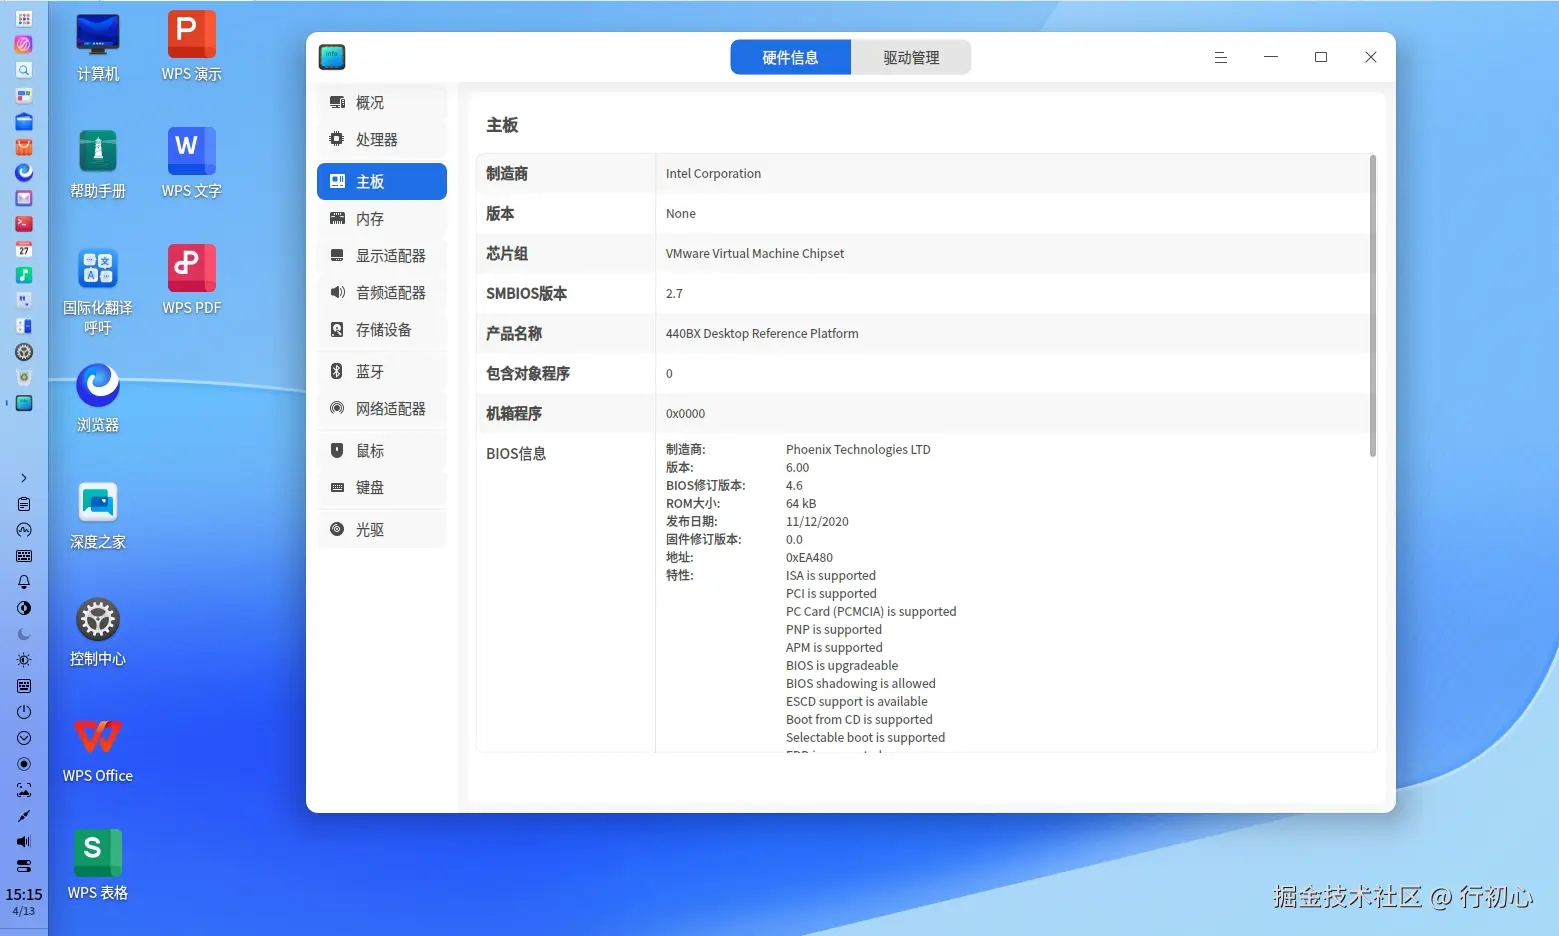Screen dimensions: 1559x936
Task: Select 存储设备 in the sidebar
Action: [382, 330]
